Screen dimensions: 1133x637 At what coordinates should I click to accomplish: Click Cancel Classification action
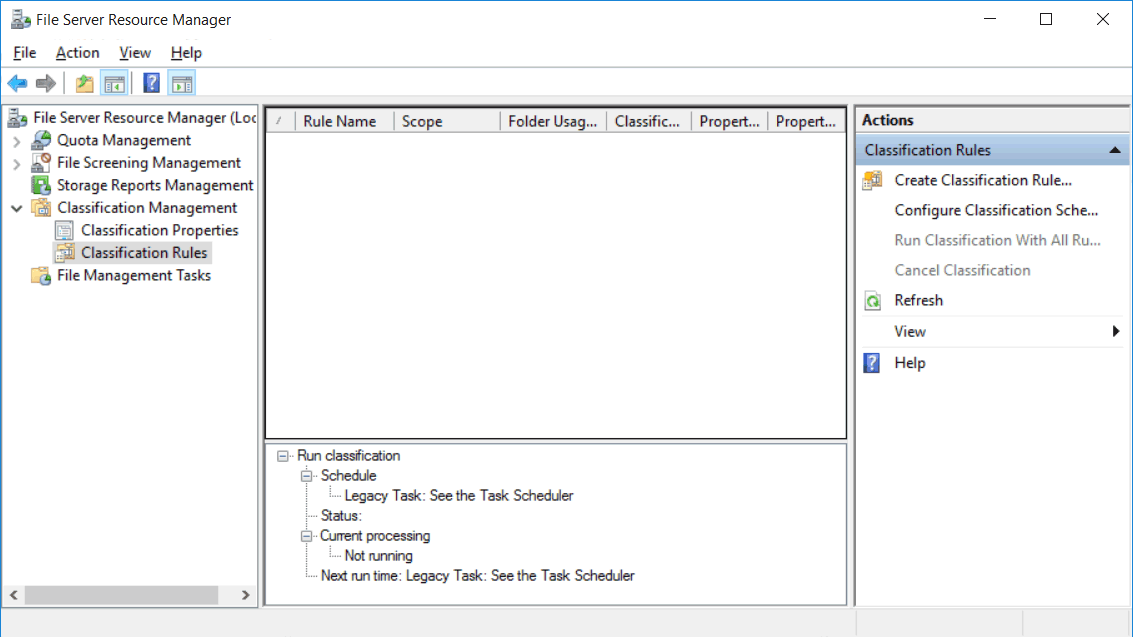(962, 270)
